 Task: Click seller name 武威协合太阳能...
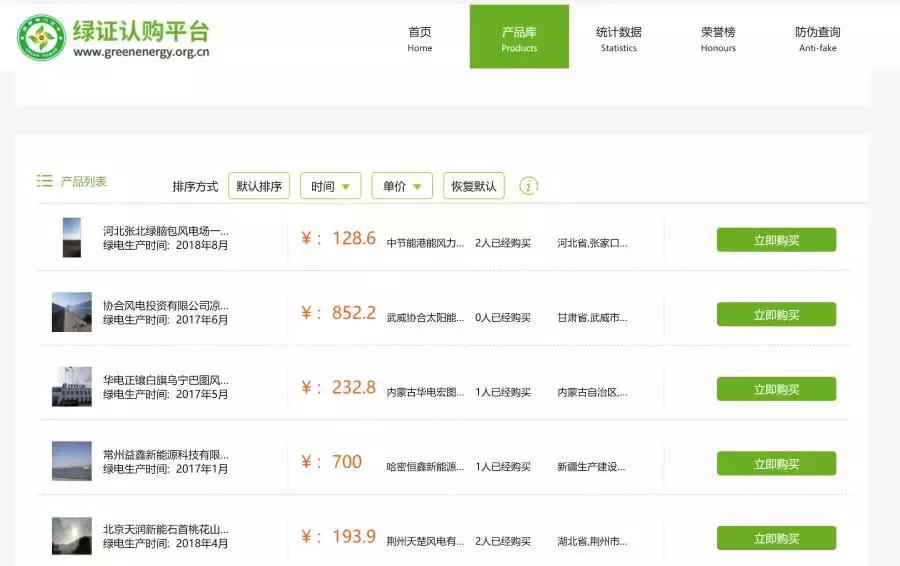425,317
